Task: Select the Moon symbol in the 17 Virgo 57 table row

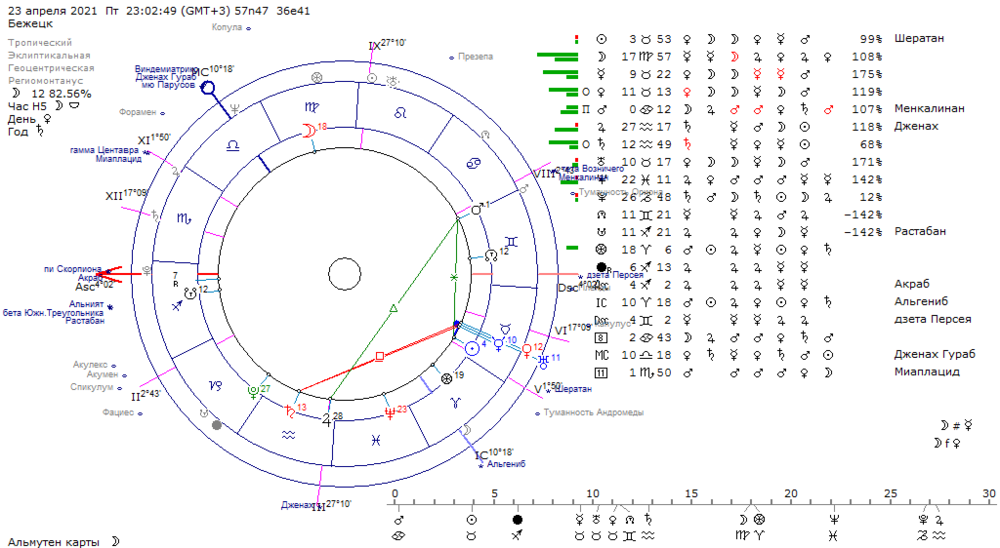Action: click(x=601, y=57)
